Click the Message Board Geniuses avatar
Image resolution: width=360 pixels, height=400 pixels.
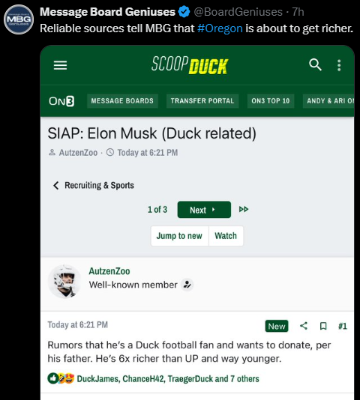19,19
